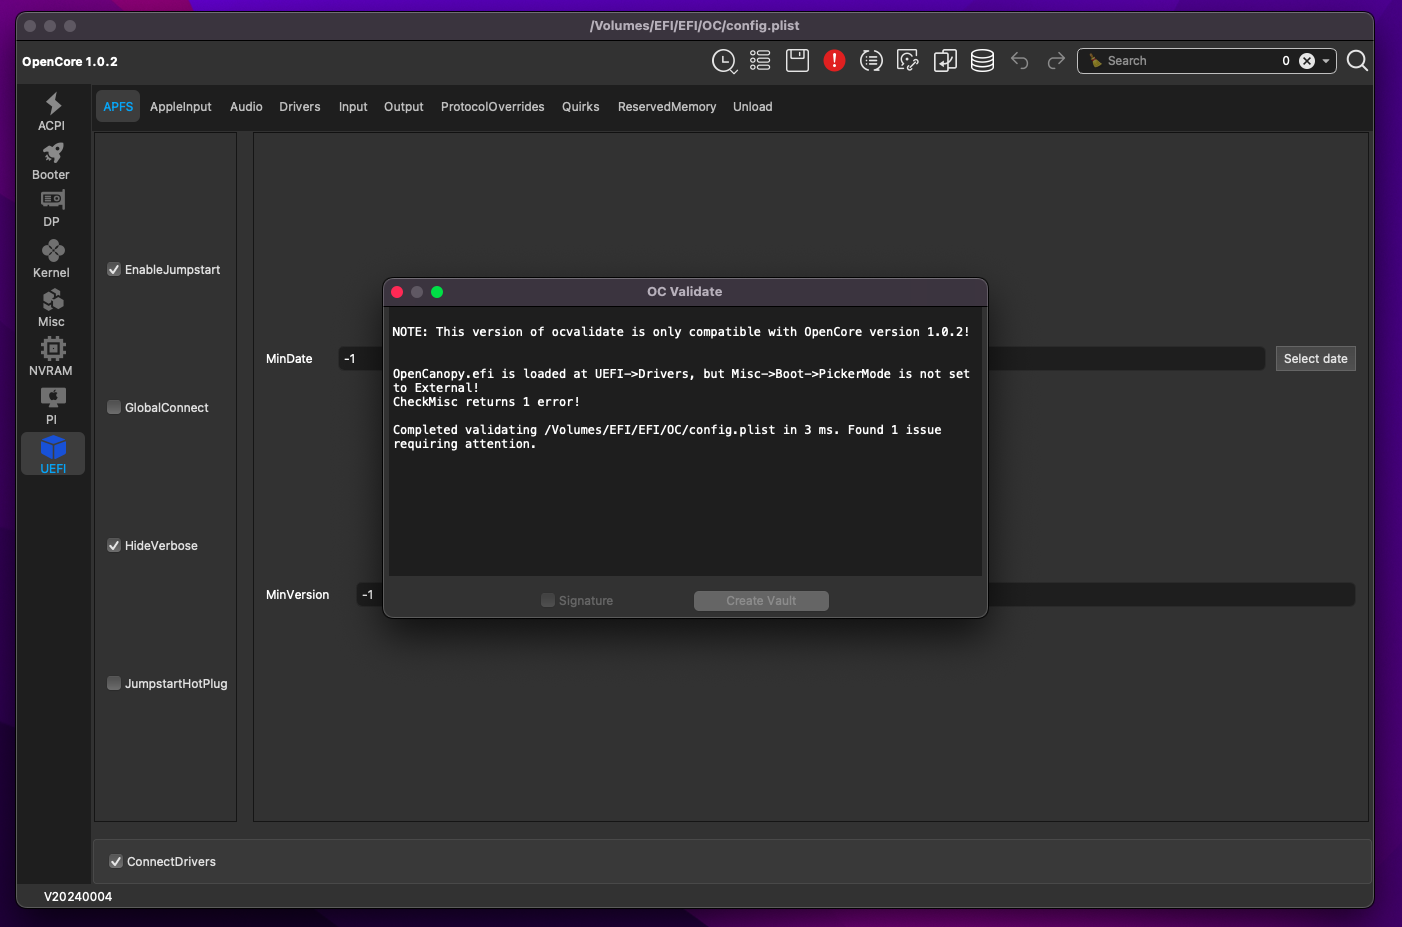Check the JumpstartHotPlug option

[114, 684]
